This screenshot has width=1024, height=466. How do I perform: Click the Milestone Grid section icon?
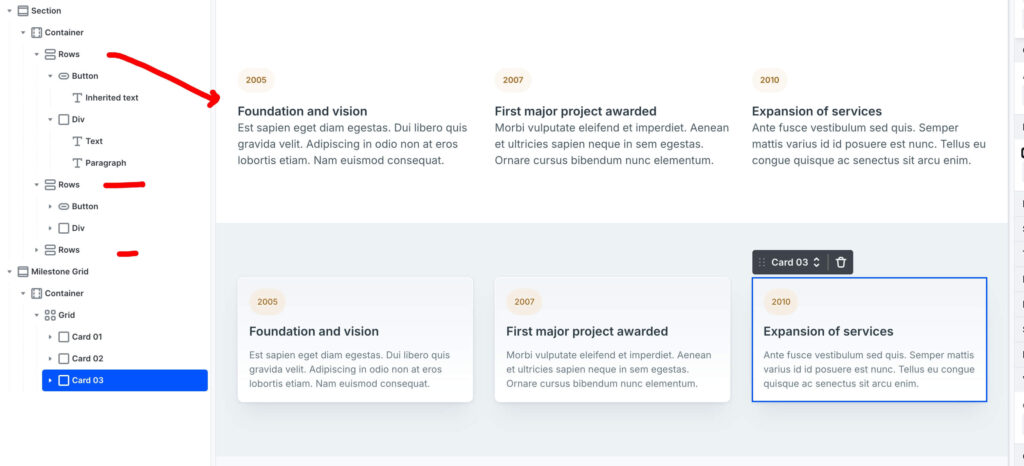point(23,271)
